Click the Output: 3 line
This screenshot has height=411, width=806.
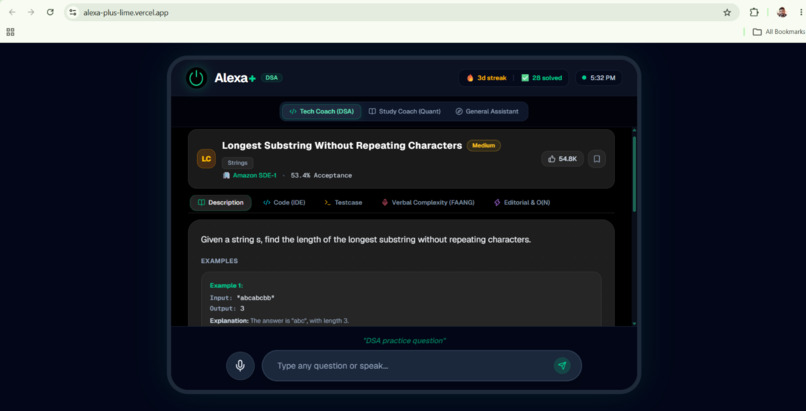227,309
